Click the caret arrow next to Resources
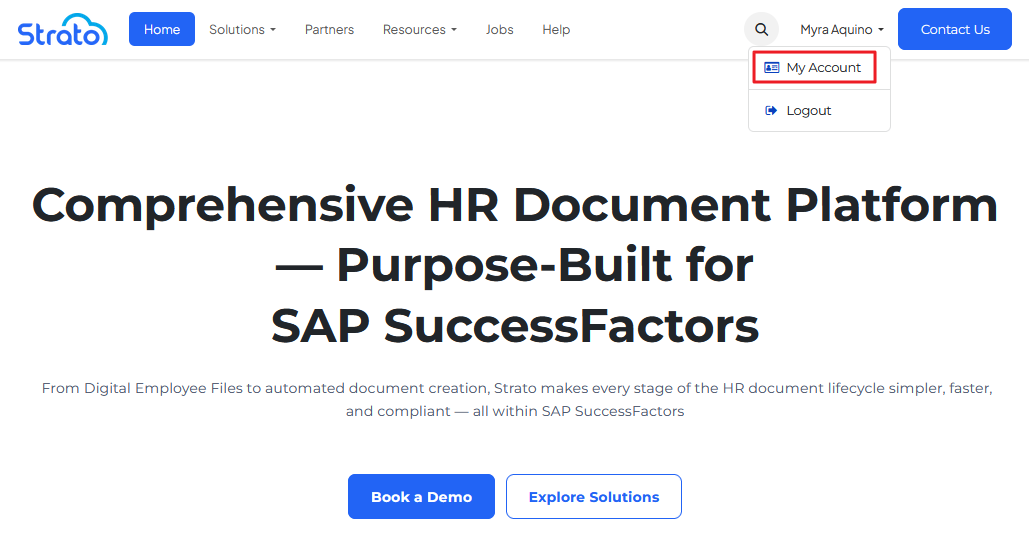The height and width of the screenshot is (534, 1029). [x=454, y=30]
